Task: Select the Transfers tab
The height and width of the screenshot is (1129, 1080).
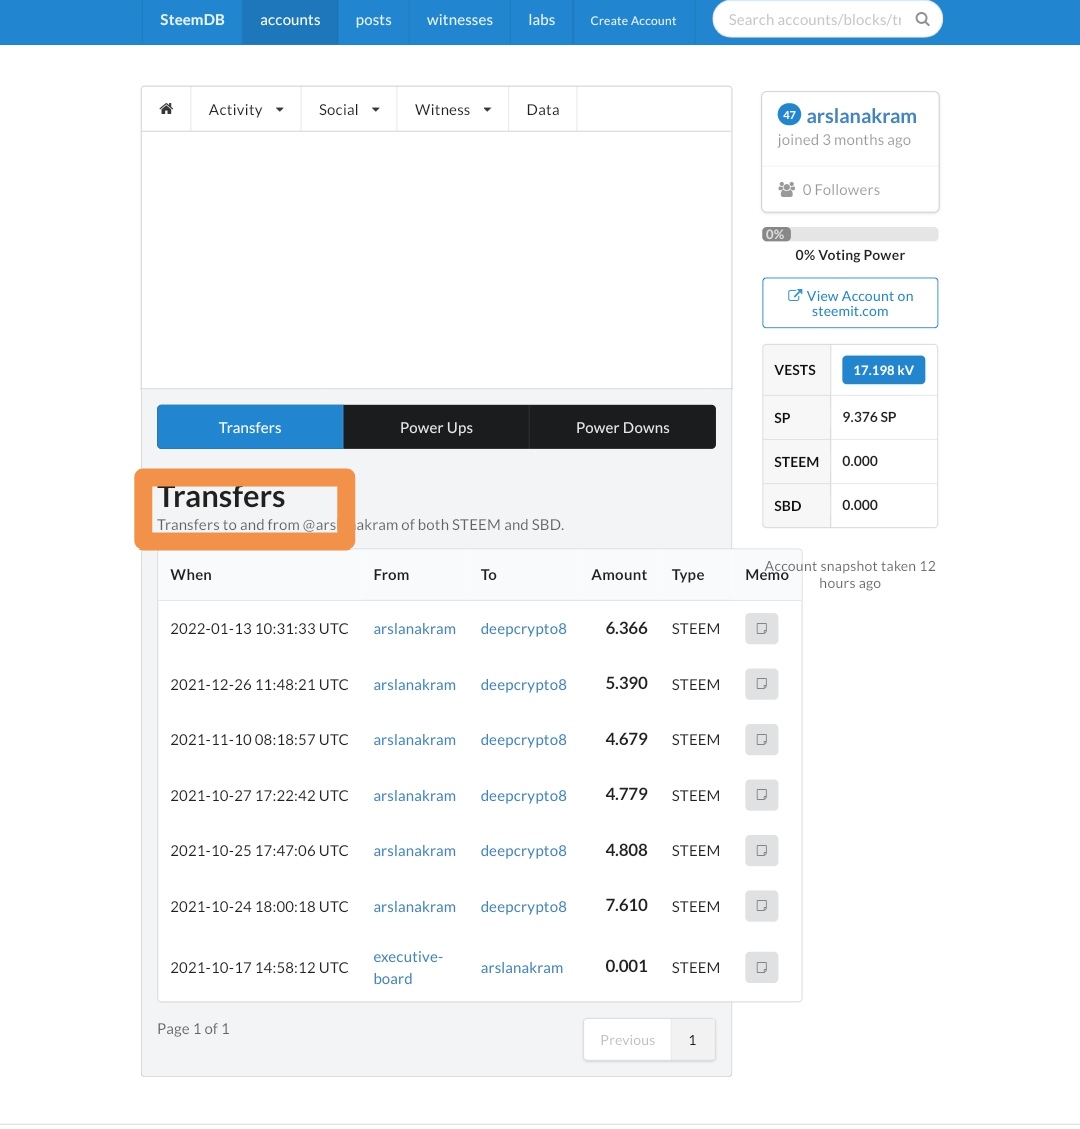Action: tap(250, 427)
